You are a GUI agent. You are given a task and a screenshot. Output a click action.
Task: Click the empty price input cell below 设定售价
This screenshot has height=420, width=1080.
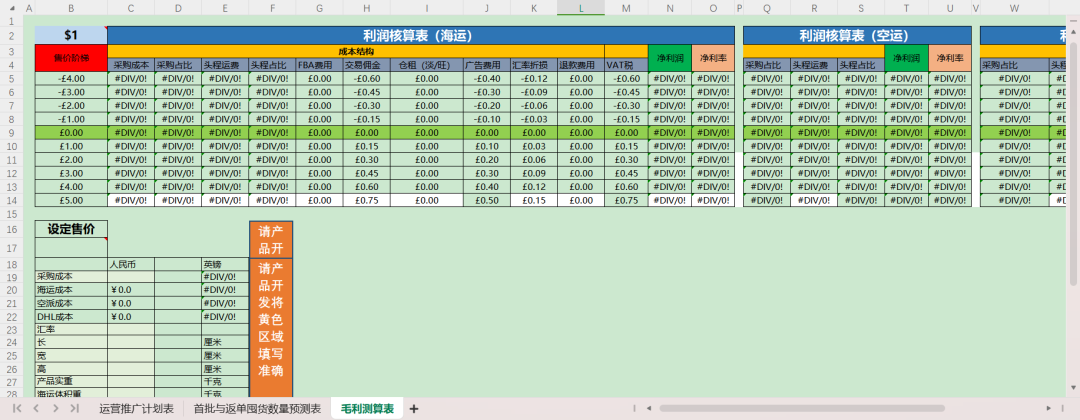71,248
